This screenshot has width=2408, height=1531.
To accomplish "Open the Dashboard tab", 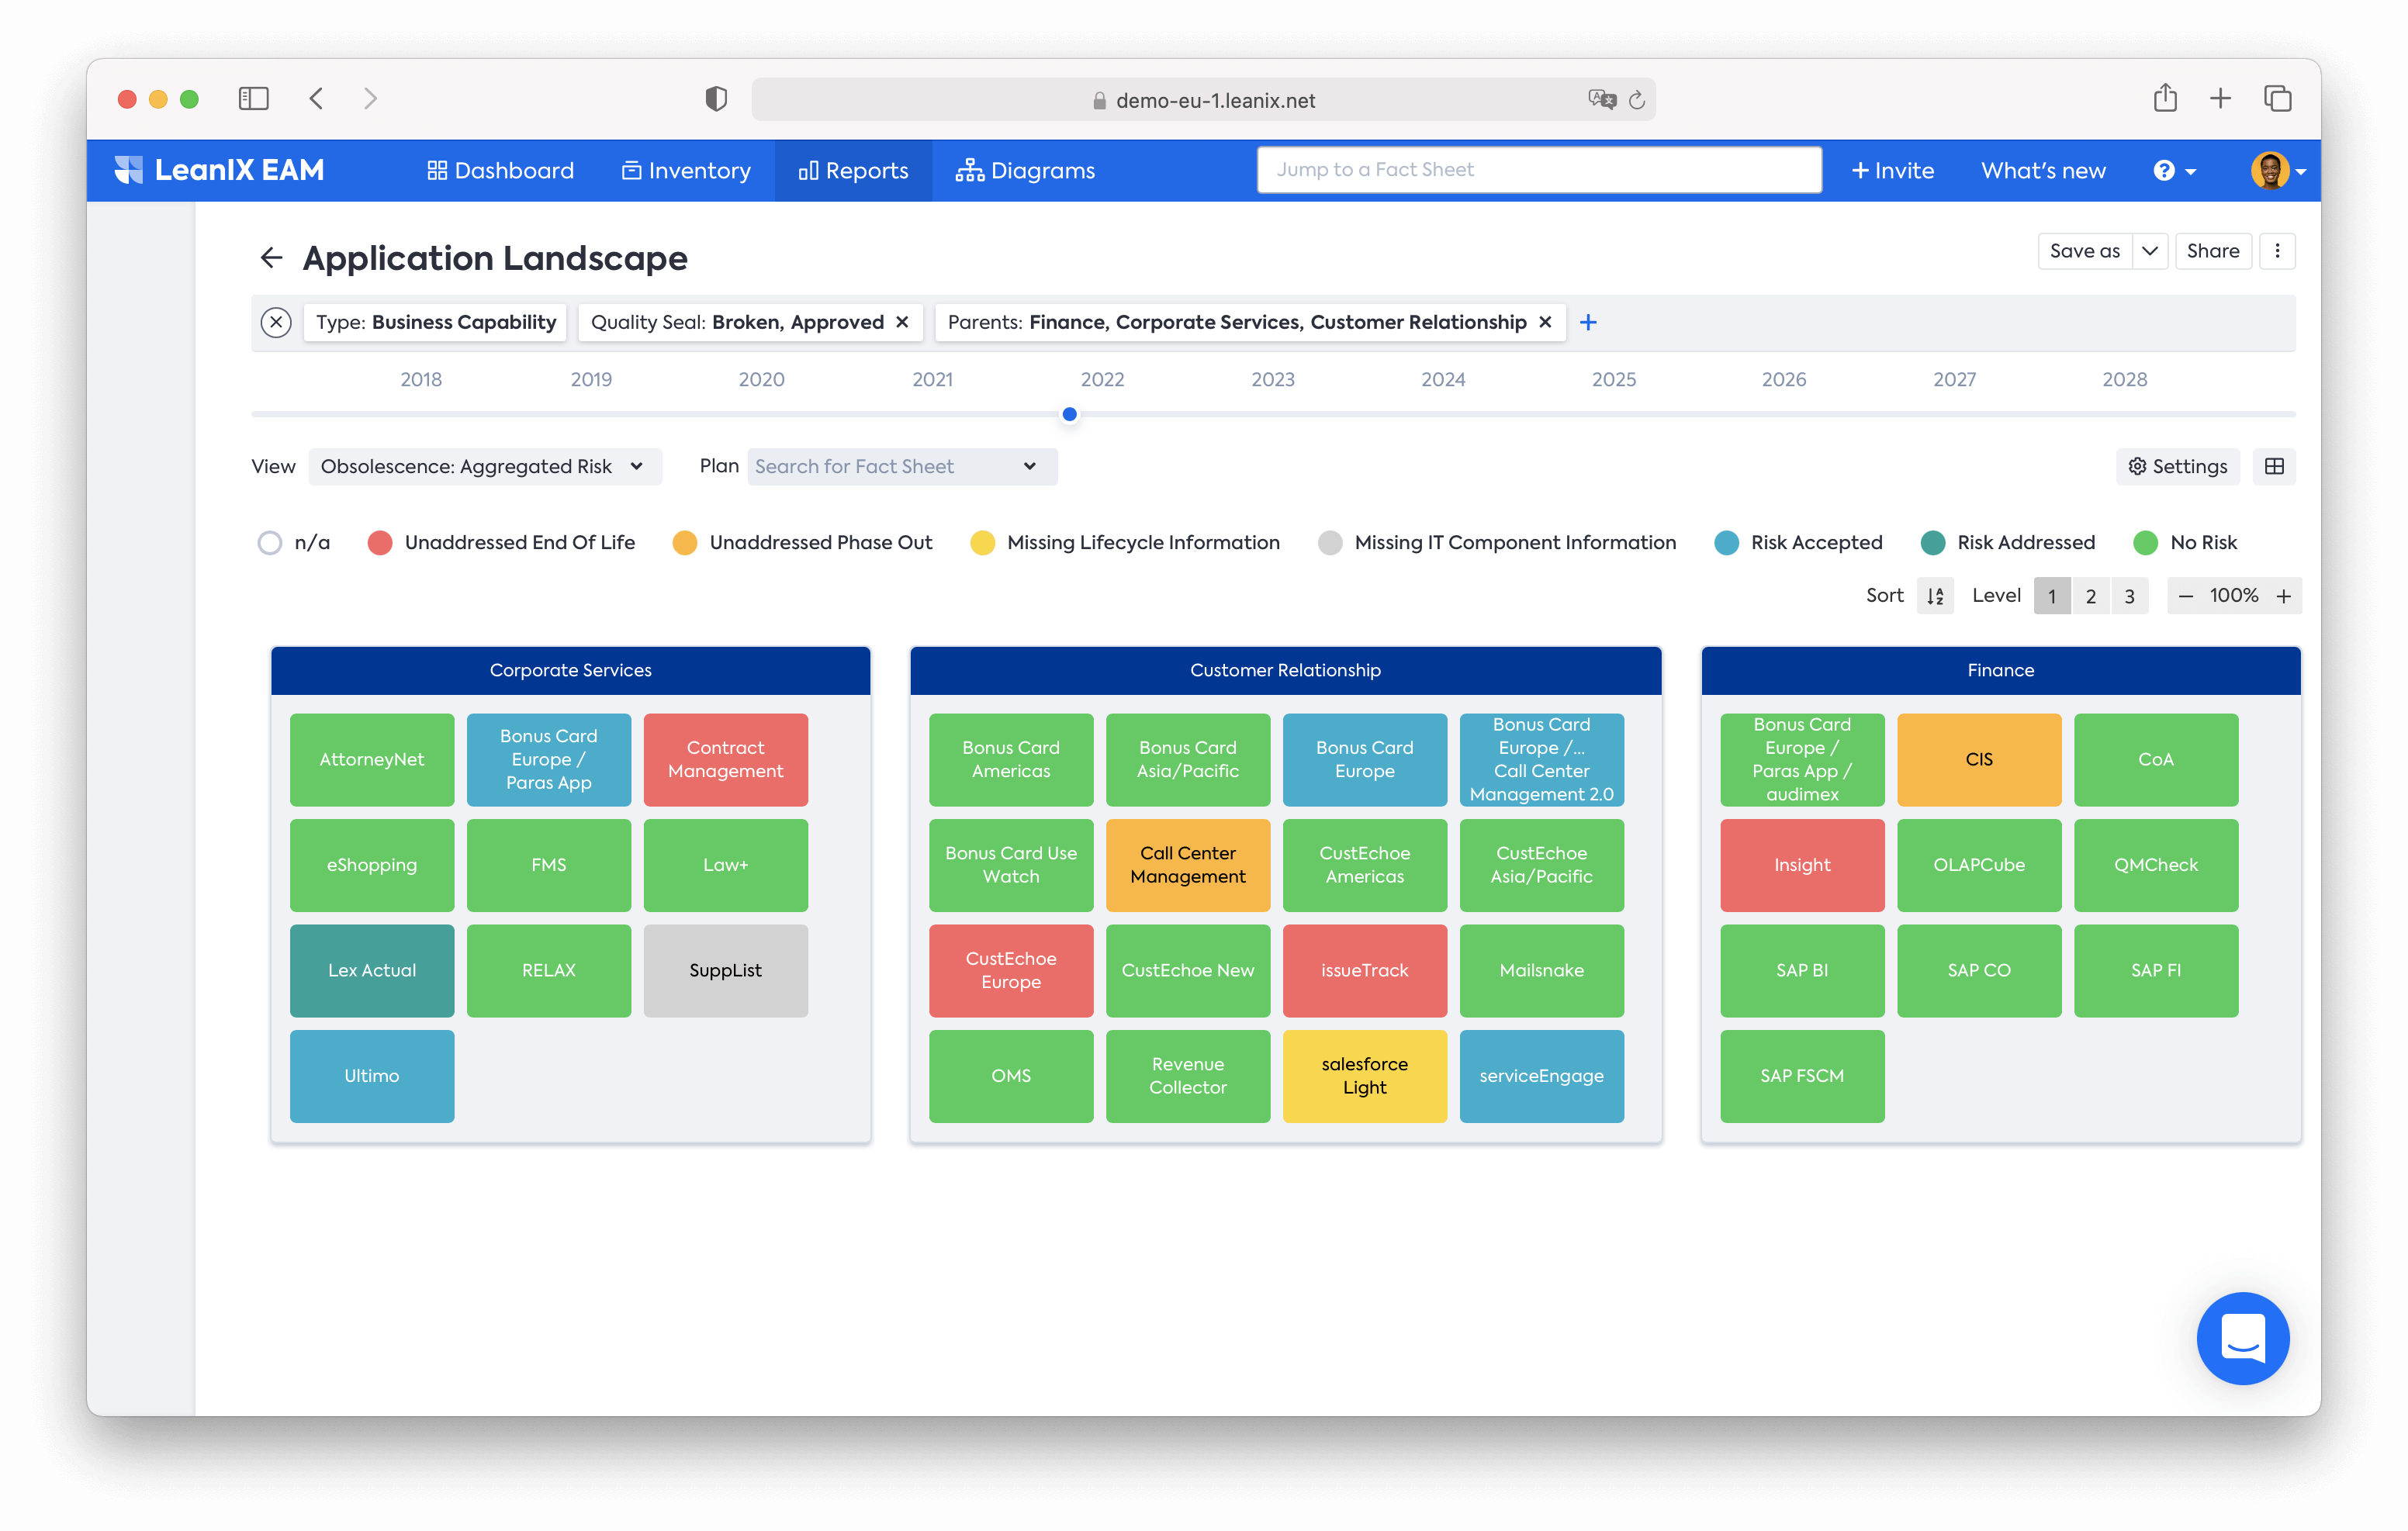I will 500,170.
